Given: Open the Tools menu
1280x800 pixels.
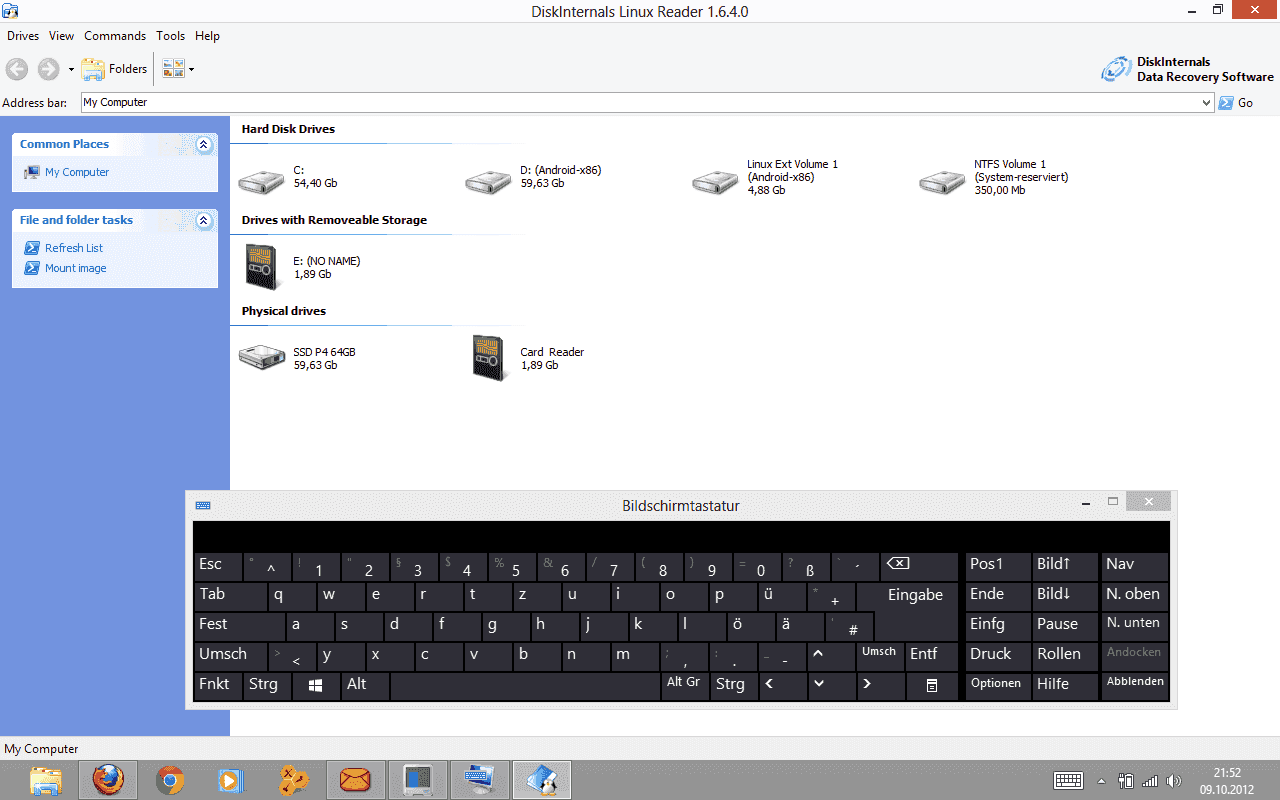Looking at the screenshot, I should [171, 36].
